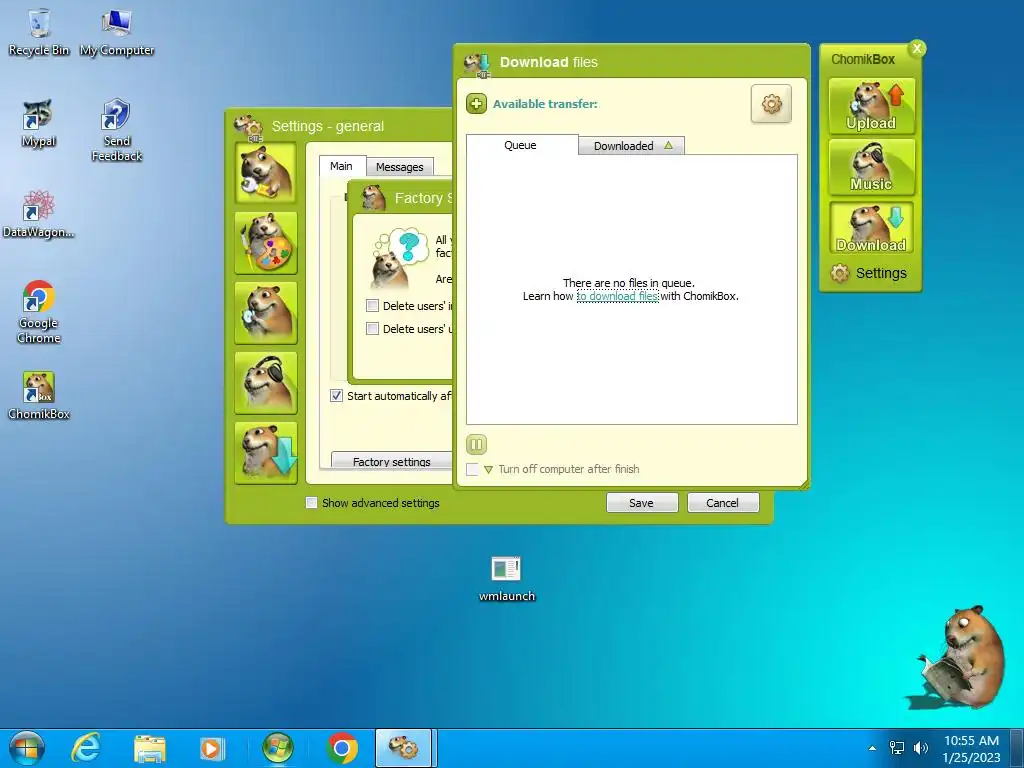This screenshot has width=1024, height=768.
Task: Check first Delete users' checkbox
Action: tap(372, 306)
